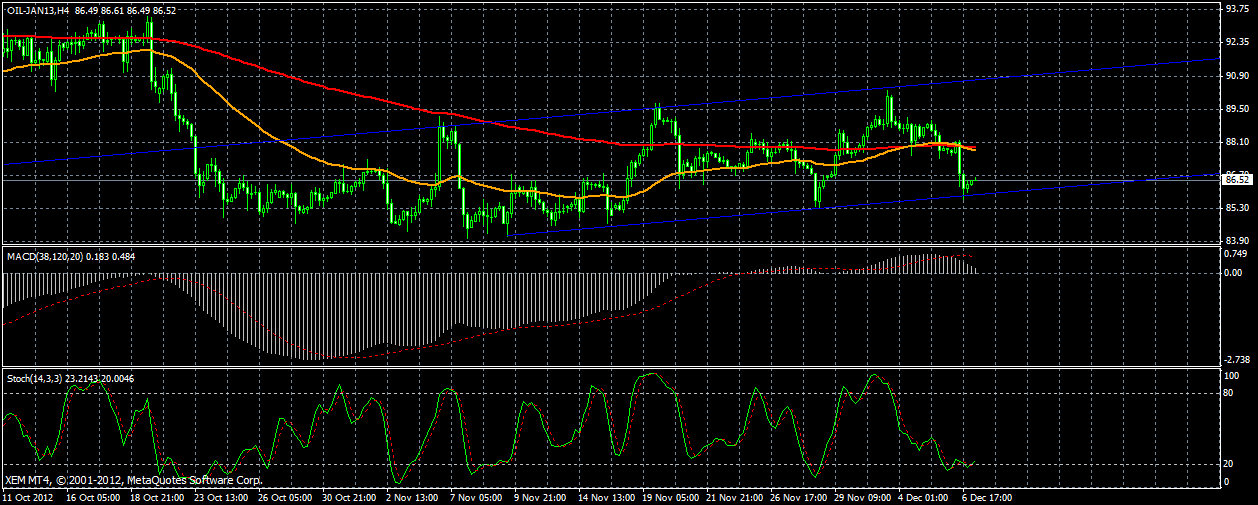Click the 100 level on Stochastic scale

(x=1232, y=375)
